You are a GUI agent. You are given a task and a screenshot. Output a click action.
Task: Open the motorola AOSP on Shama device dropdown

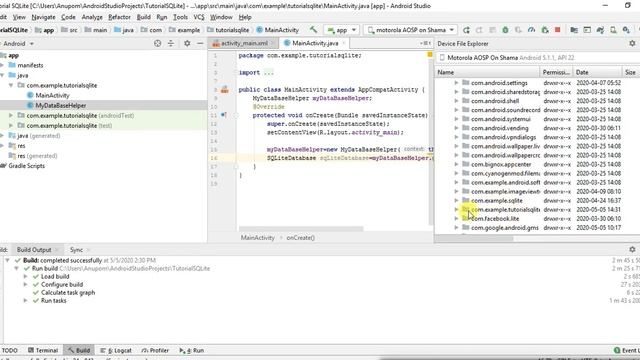coord(410,30)
